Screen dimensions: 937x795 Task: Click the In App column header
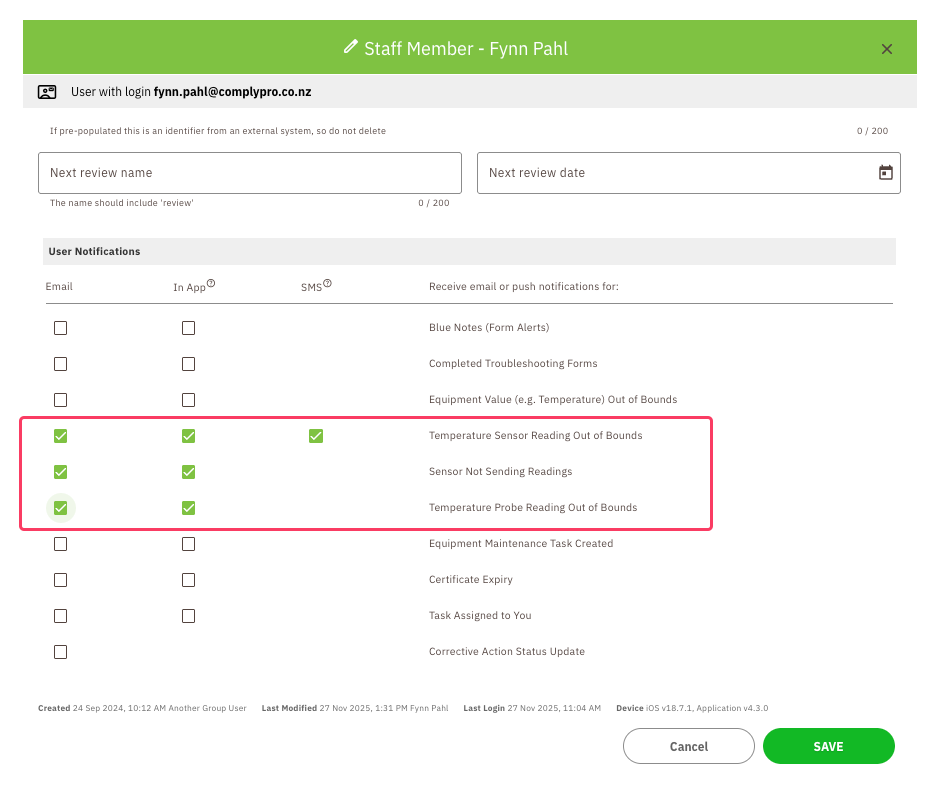pos(189,288)
